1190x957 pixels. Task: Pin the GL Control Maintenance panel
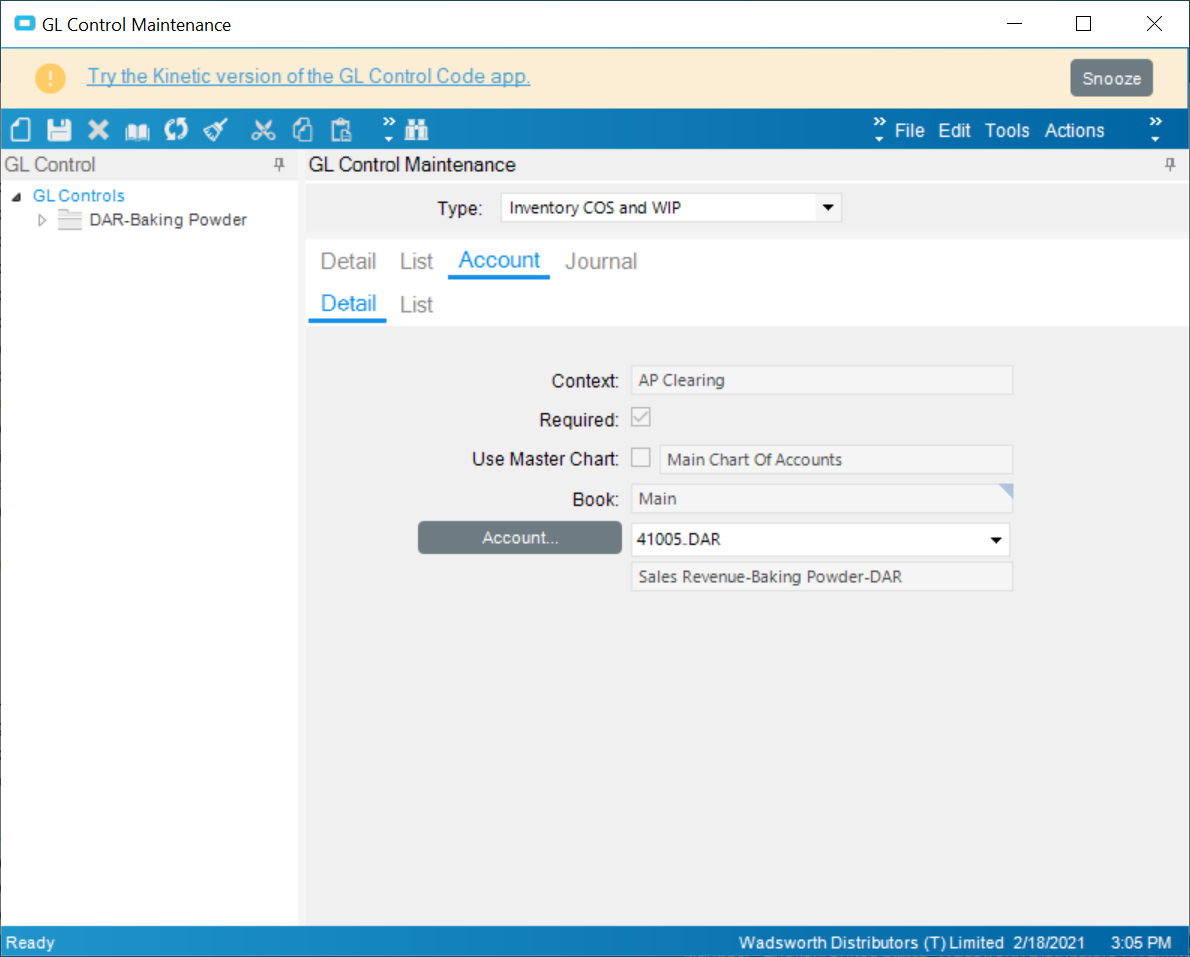pyautogui.click(x=1170, y=165)
